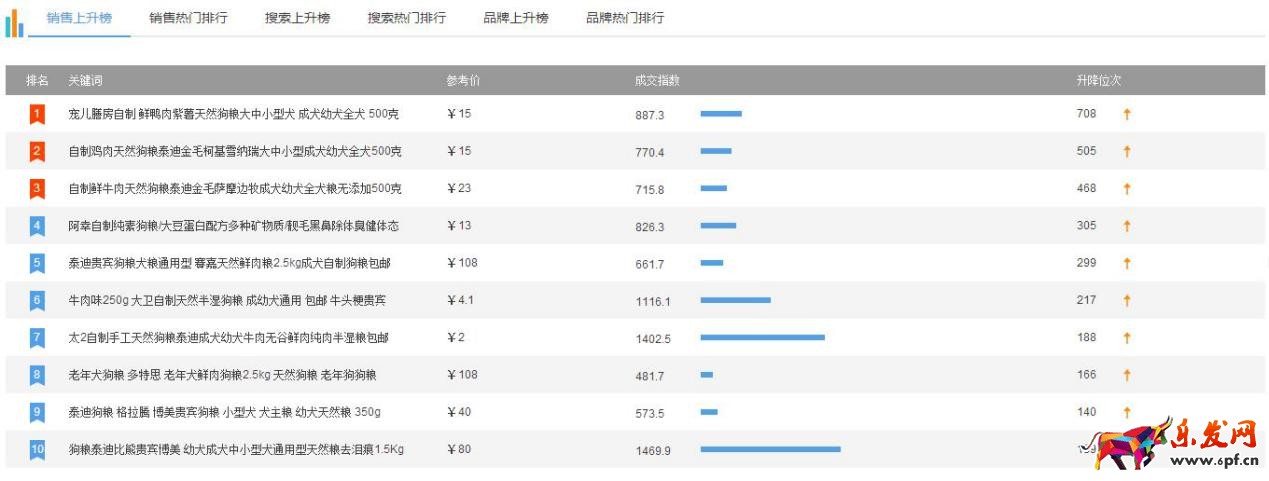Screen dimensions: 1269x481
Task: Click keyword link starting with 老年犬狗粮 多特思
Action: tap(222, 375)
